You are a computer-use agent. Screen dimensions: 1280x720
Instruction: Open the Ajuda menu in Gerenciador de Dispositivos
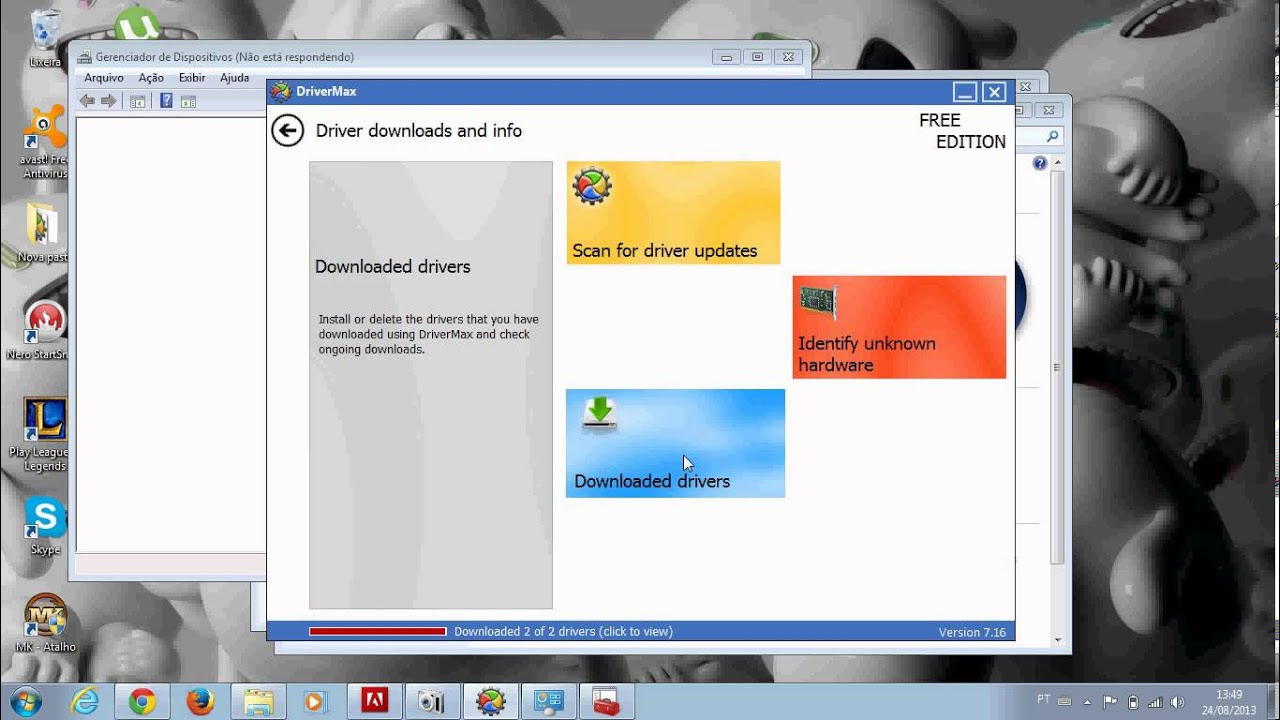(234, 78)
